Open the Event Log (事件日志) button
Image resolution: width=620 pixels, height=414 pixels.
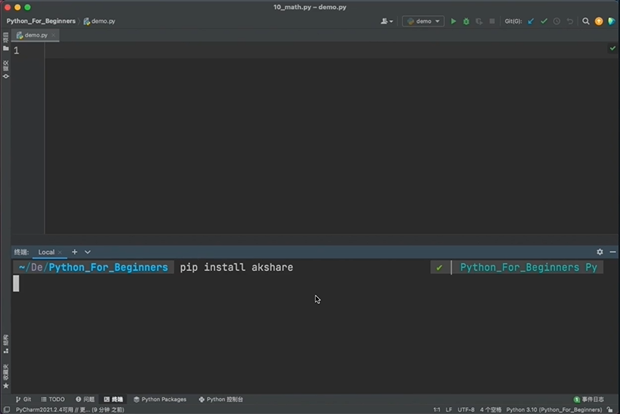click(x=589, y=399)
